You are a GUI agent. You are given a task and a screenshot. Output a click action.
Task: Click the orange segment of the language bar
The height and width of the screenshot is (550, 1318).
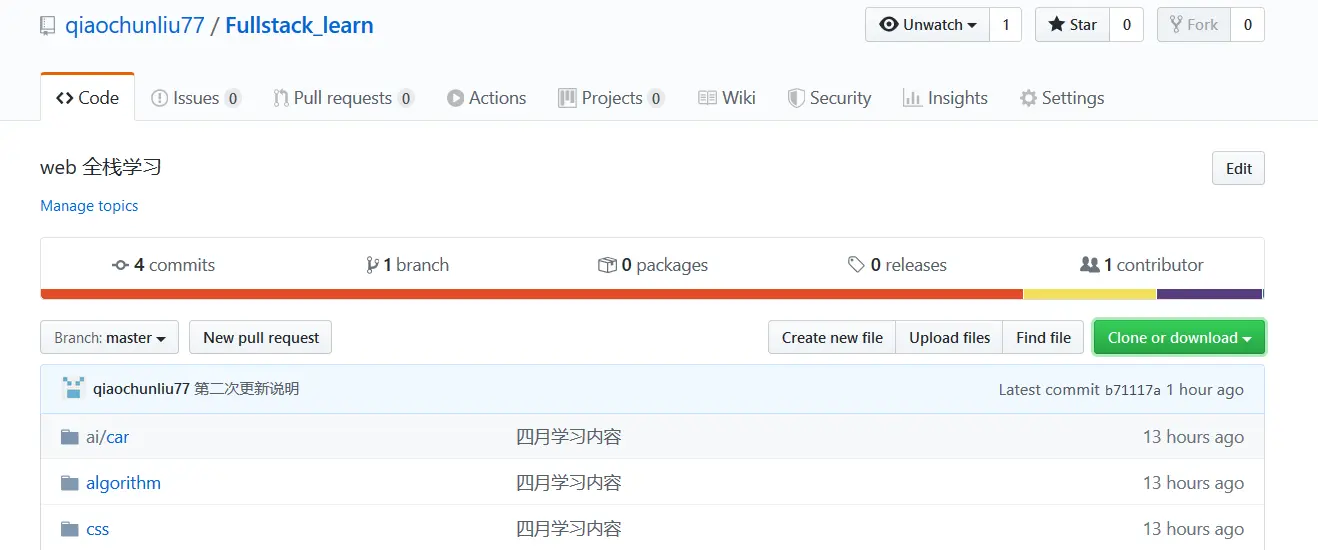pyautogui.click(x=532, y=294)
